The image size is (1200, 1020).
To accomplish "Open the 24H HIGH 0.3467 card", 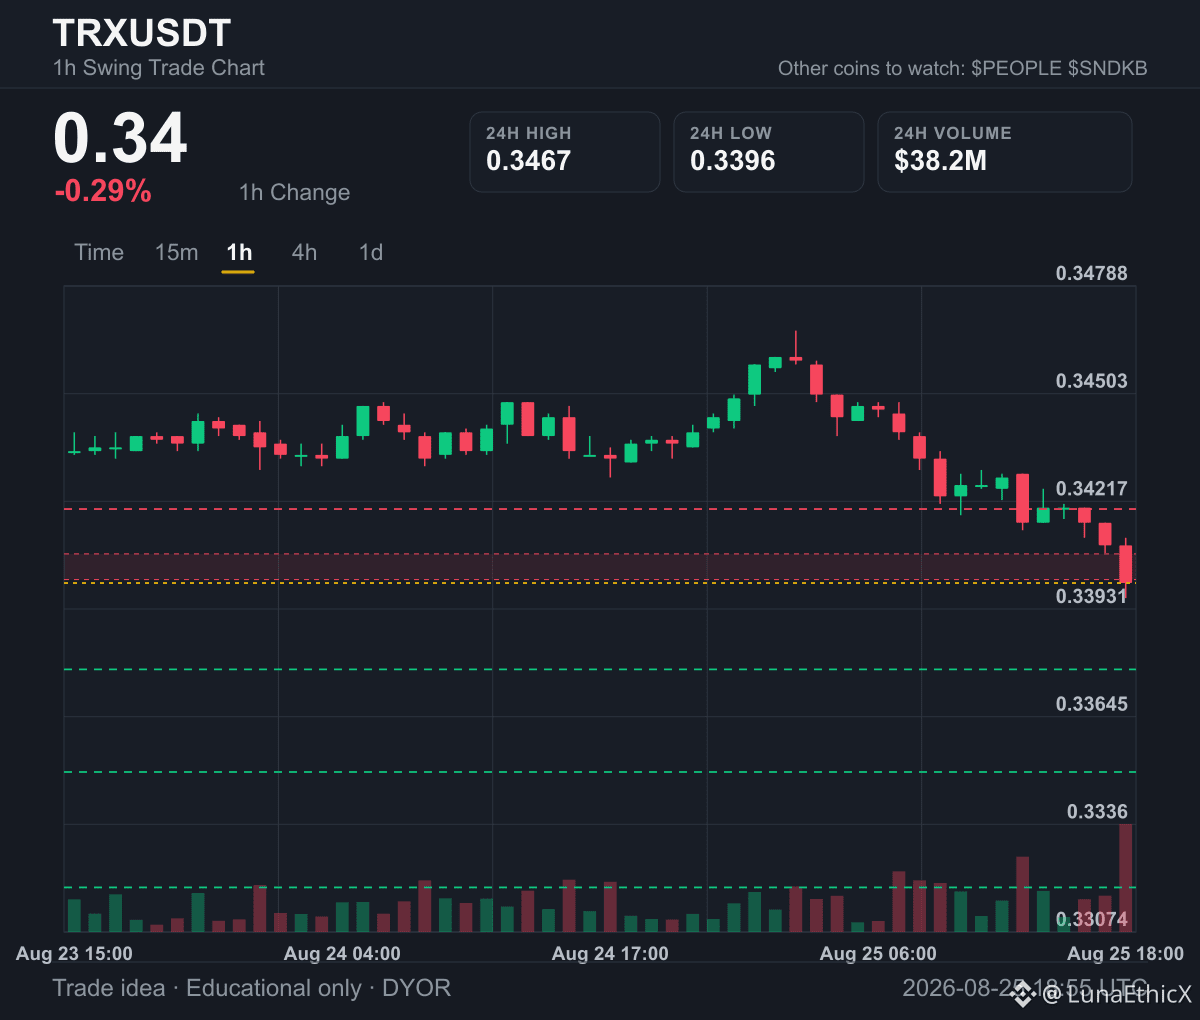I will [565, 152].
